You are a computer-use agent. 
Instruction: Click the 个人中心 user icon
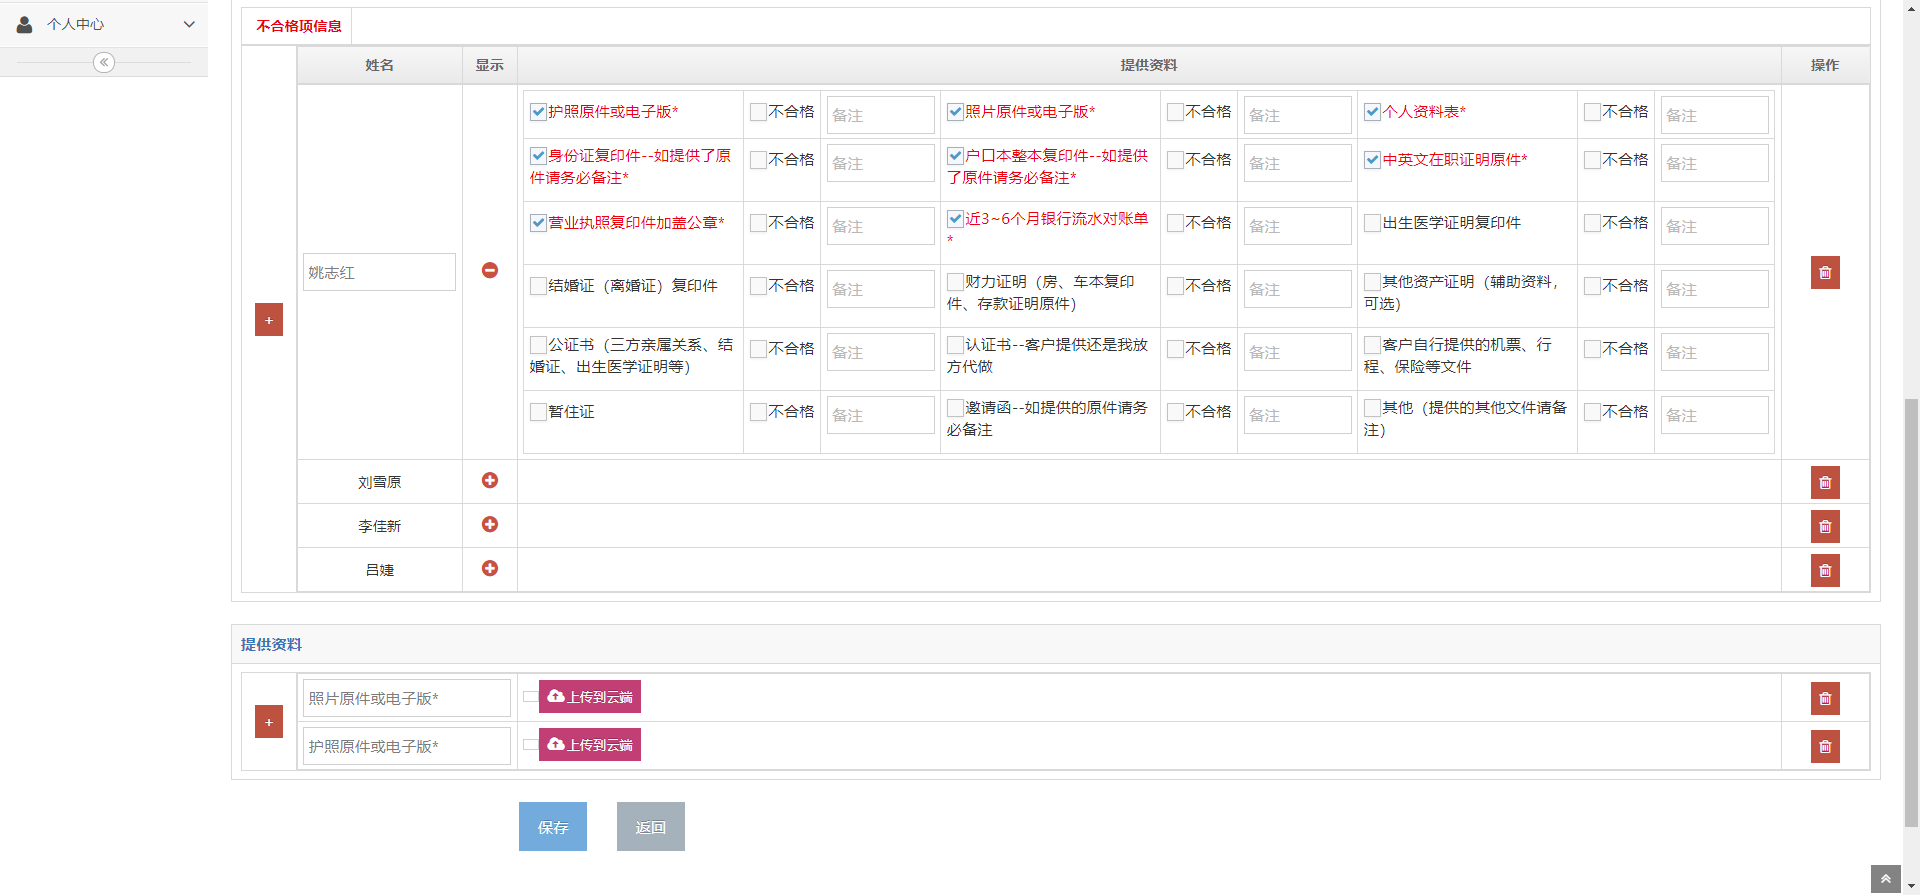coord(24,24)
